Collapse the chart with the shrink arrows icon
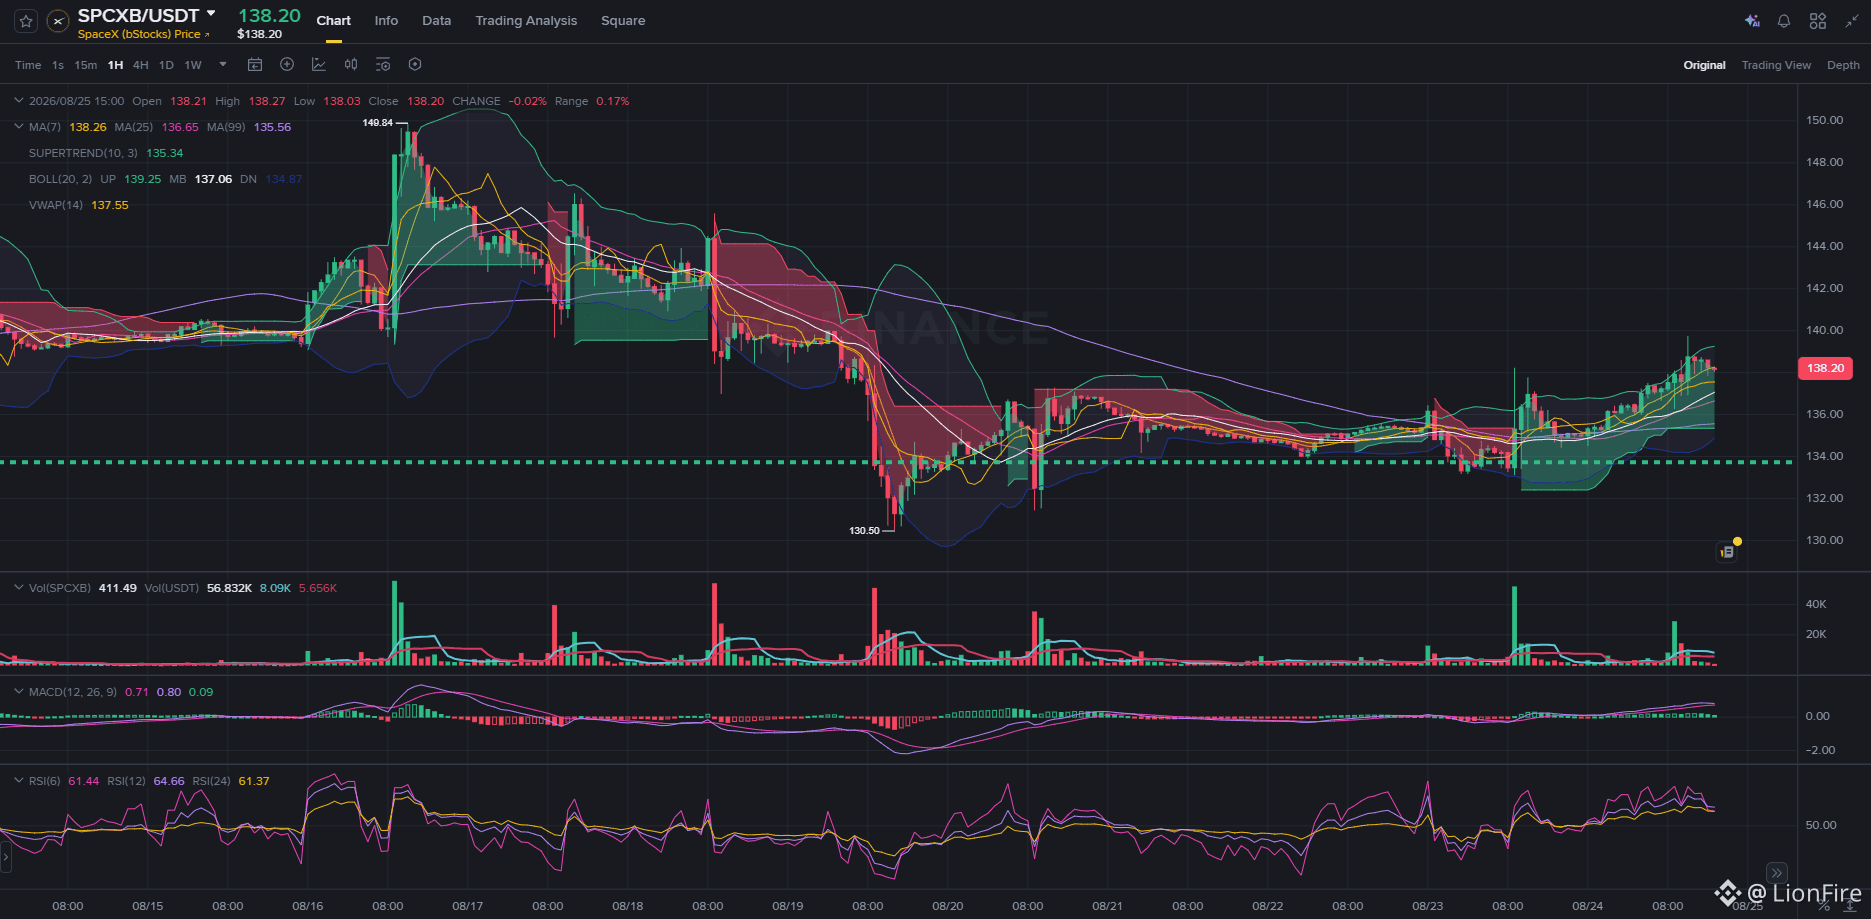1871x919 pixels. pos(1852,21)
